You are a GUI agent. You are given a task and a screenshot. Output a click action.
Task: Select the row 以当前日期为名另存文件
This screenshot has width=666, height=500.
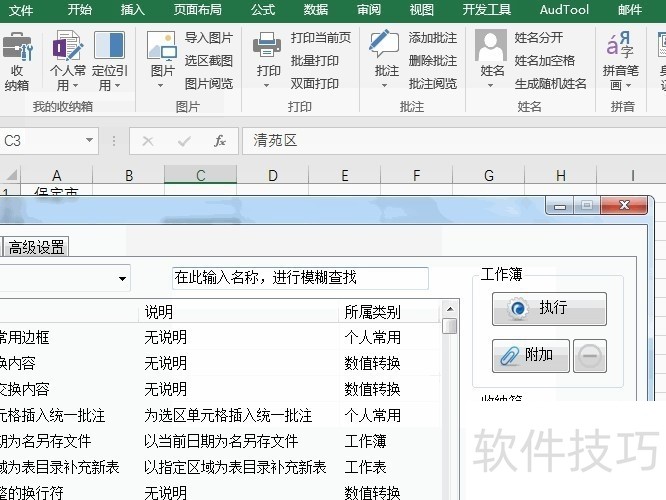click(x=220, y=441)
